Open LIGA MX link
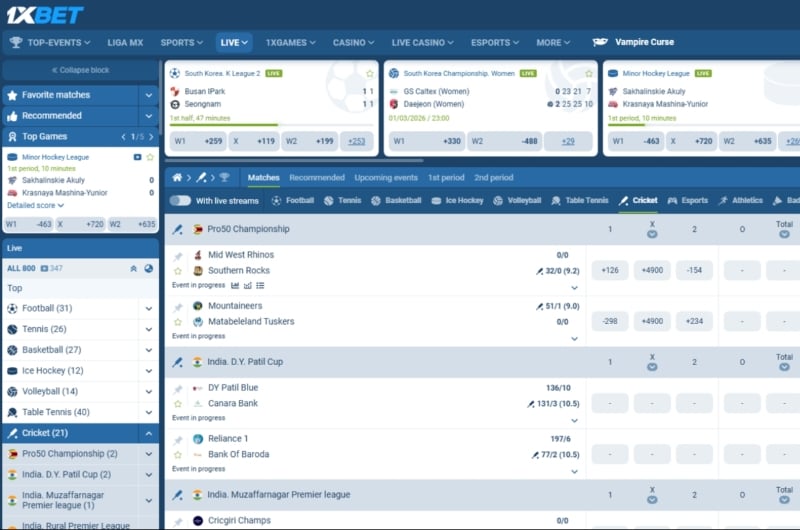 125,42
